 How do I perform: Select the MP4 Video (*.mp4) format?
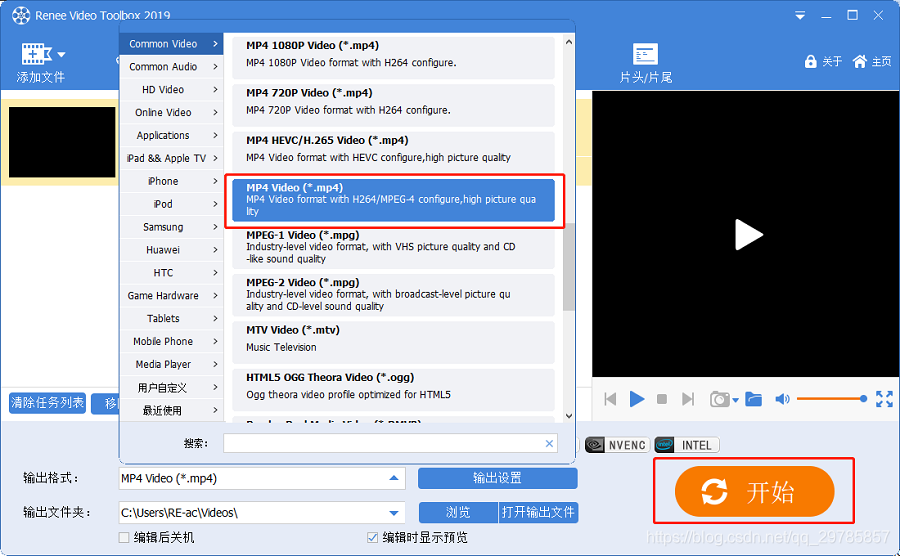tap(393, 200)
